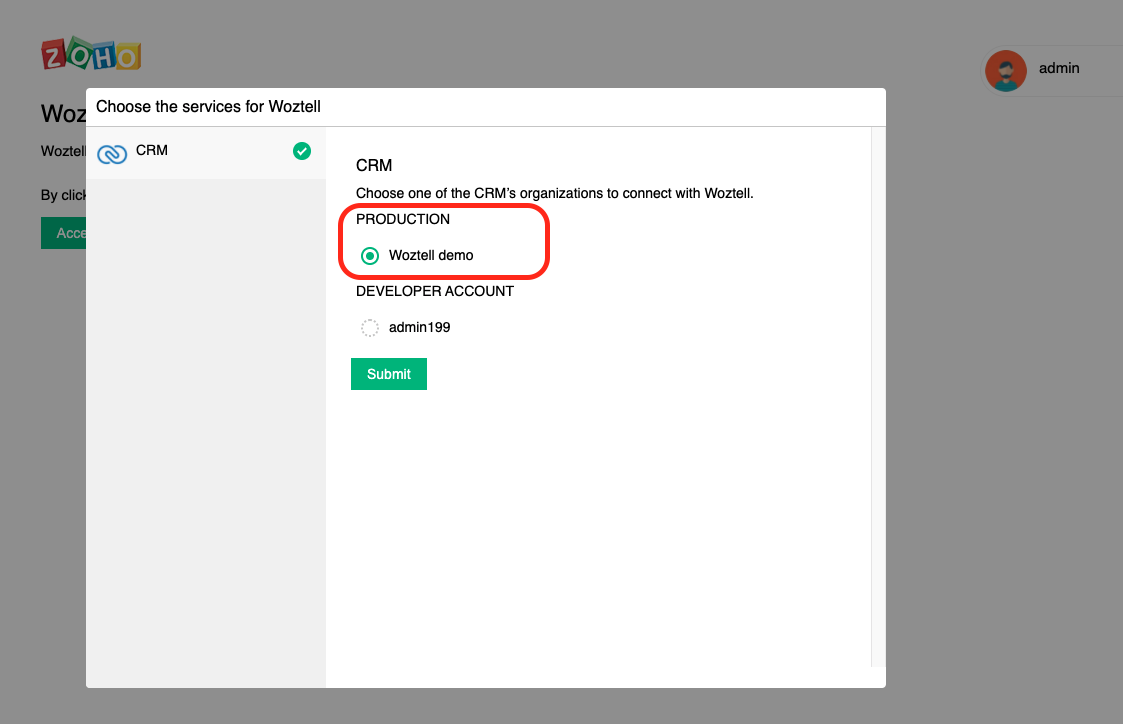Click the DEVELOPER ACCOUNT section heading
The width and height of the screenshot is (1123, 724).
(x=435, y=291)
